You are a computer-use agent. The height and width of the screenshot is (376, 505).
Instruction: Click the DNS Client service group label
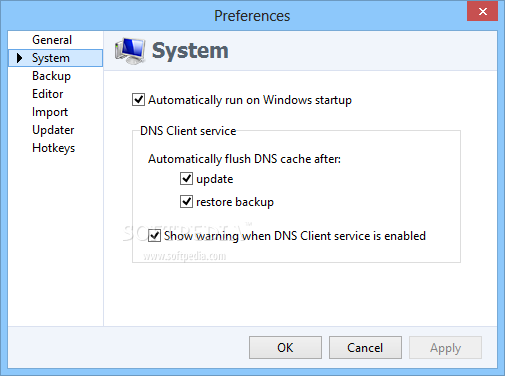point(188,131)
